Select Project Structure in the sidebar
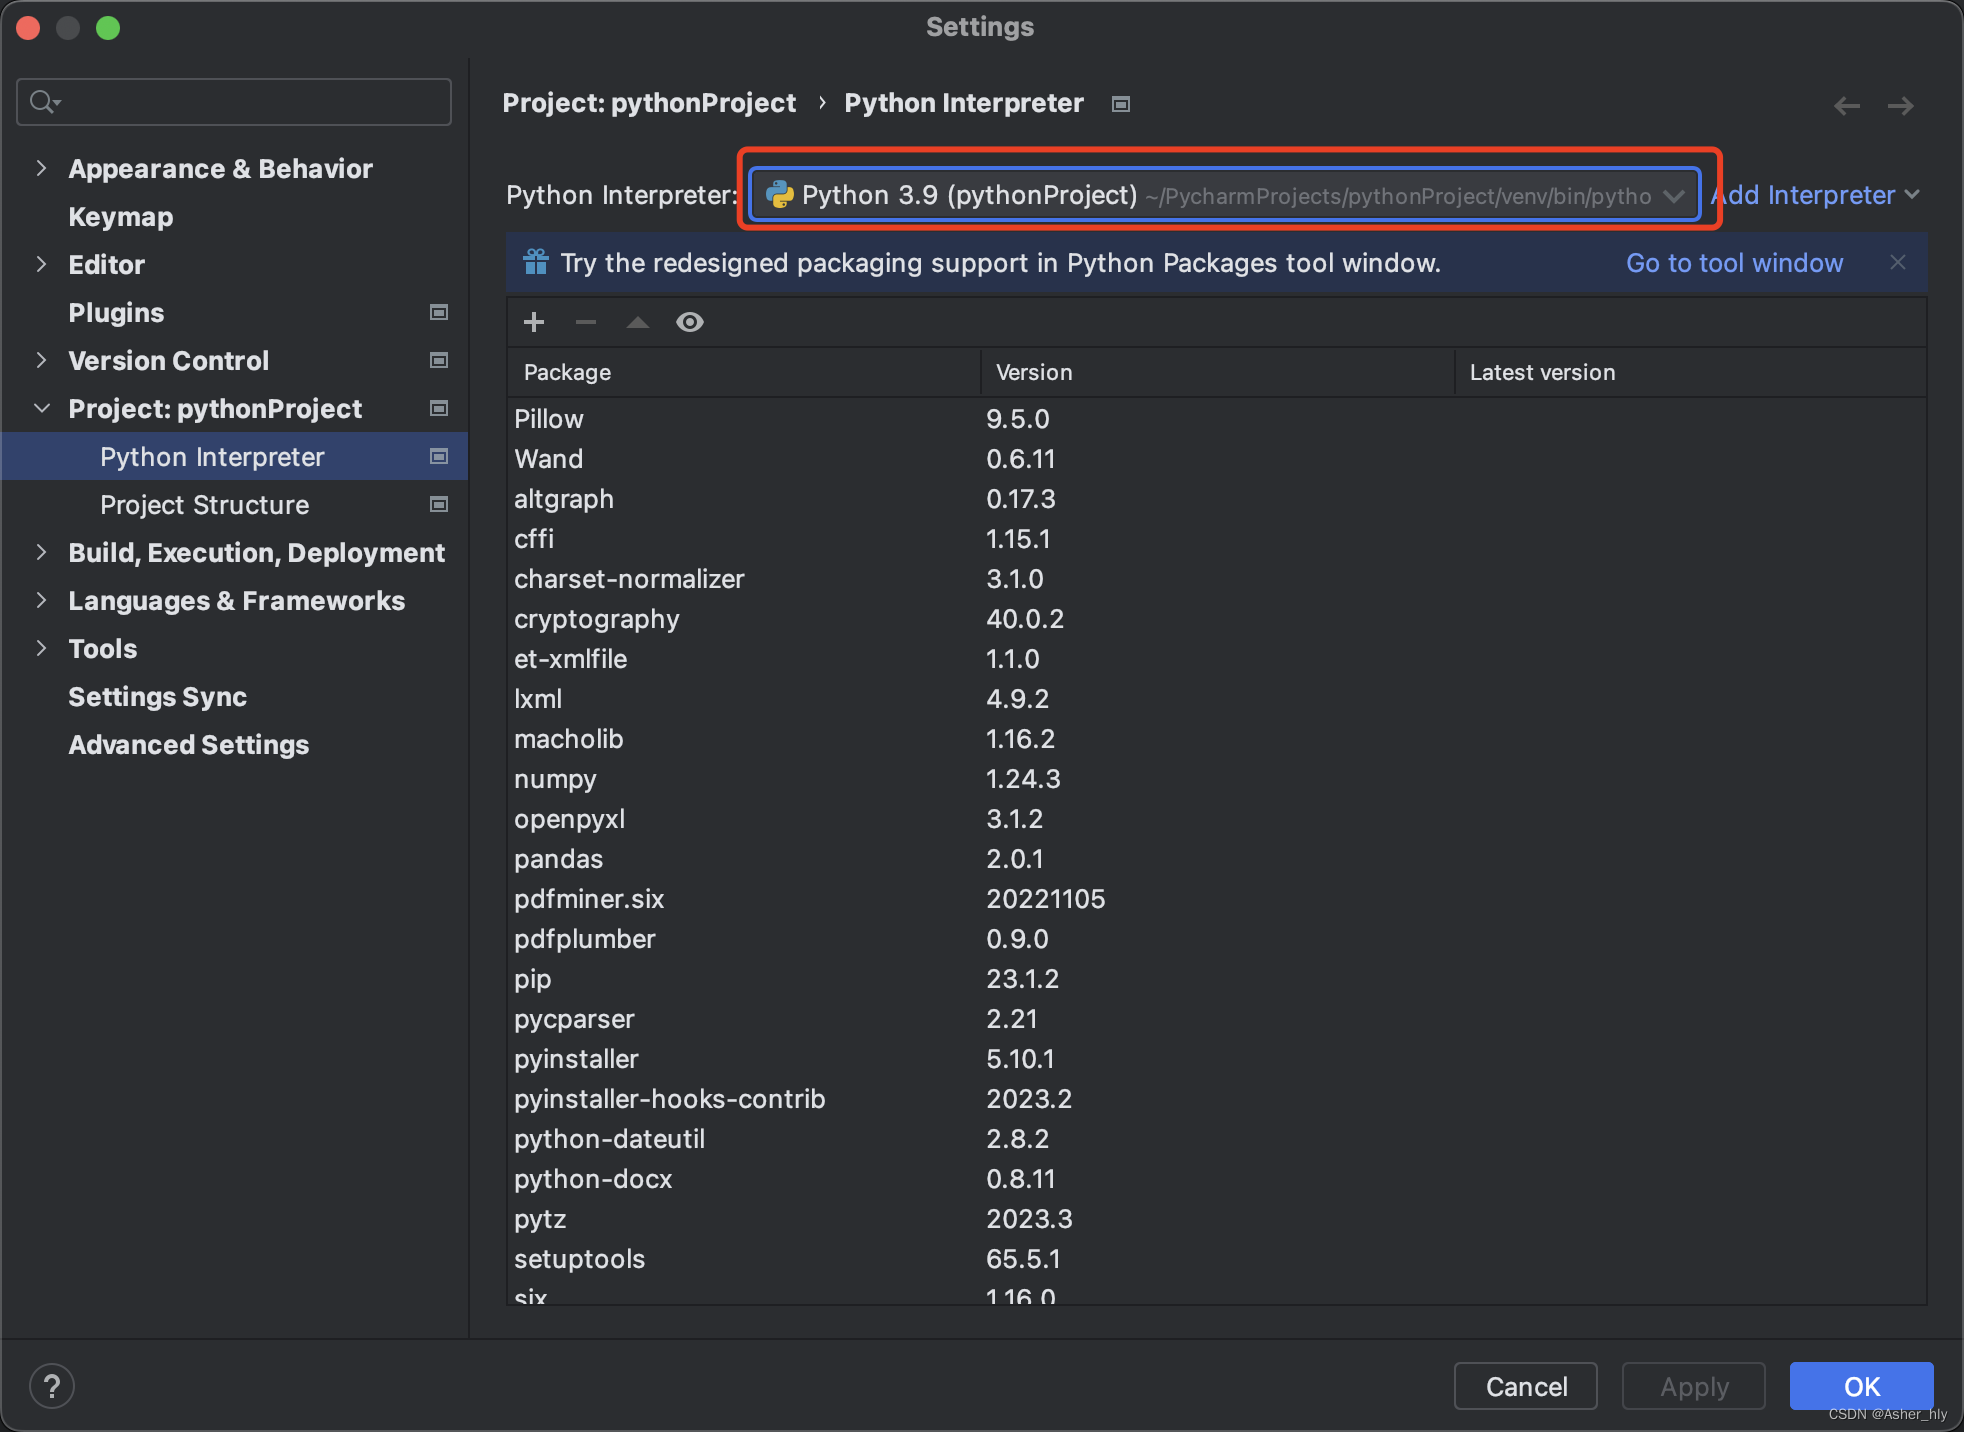Screen dimensions: 1964x1432 tap(204, 505)
